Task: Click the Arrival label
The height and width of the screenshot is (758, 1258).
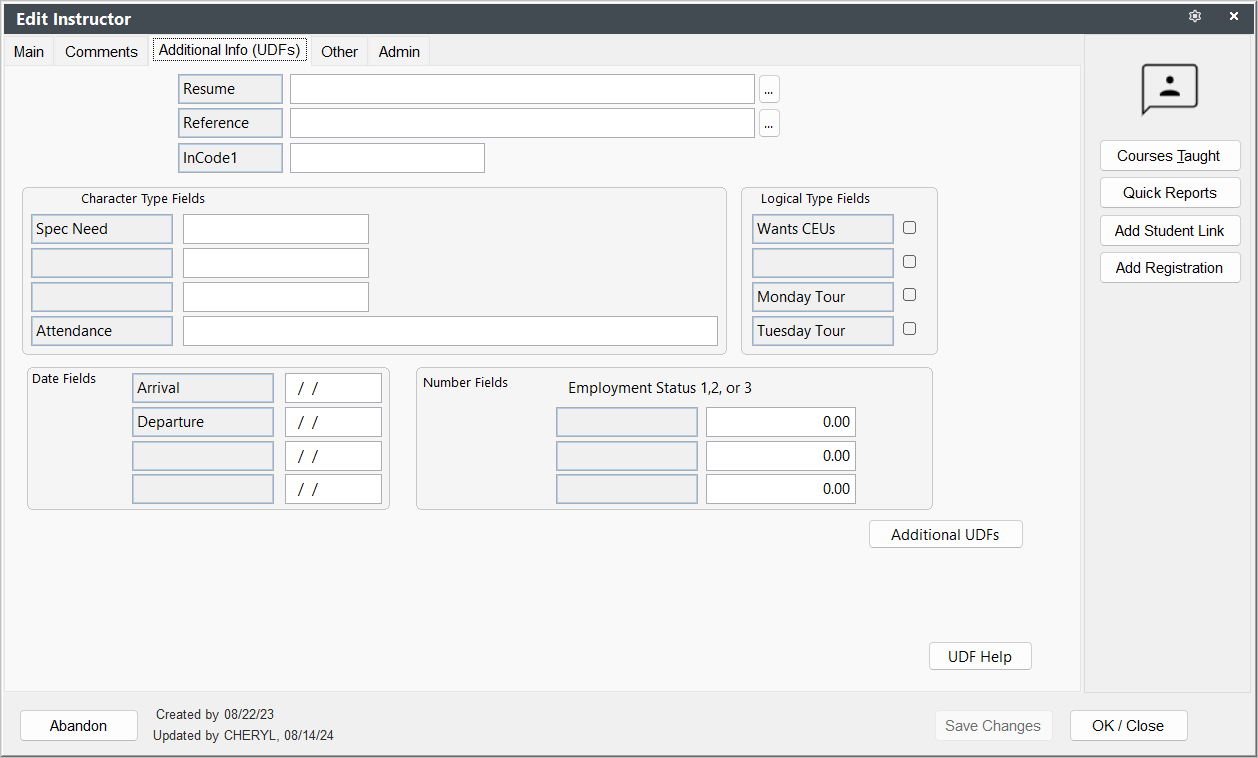Action: (x=203, y=388)
